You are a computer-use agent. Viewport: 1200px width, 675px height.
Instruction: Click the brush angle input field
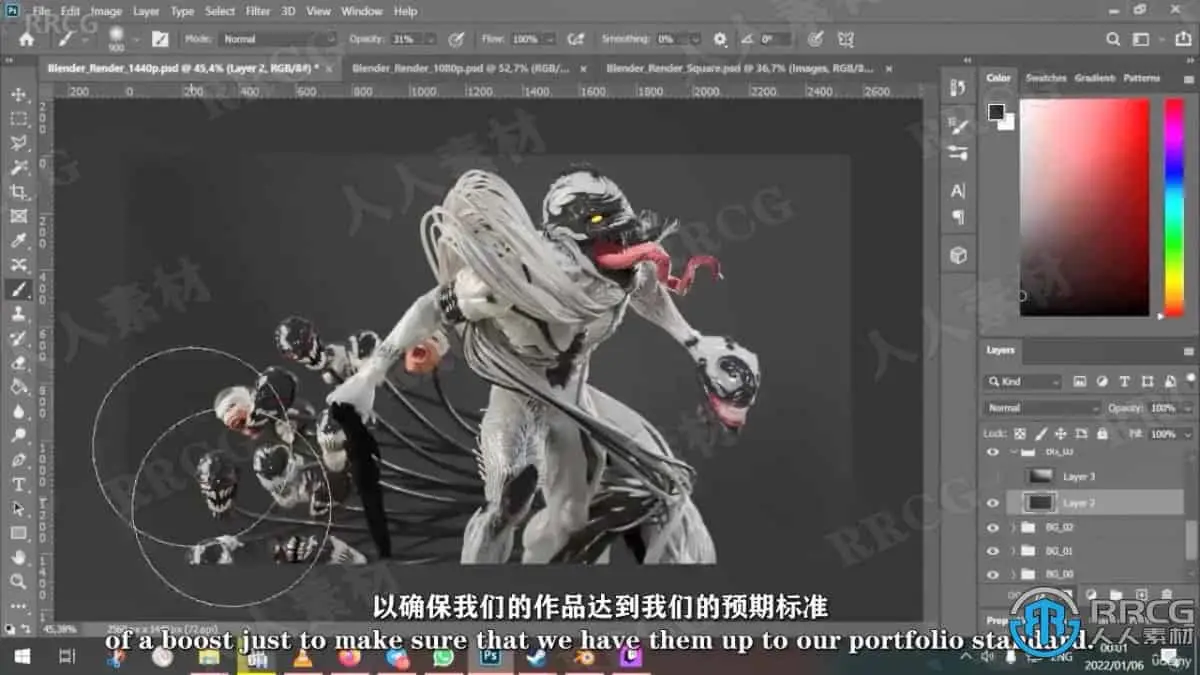(777, 39)
